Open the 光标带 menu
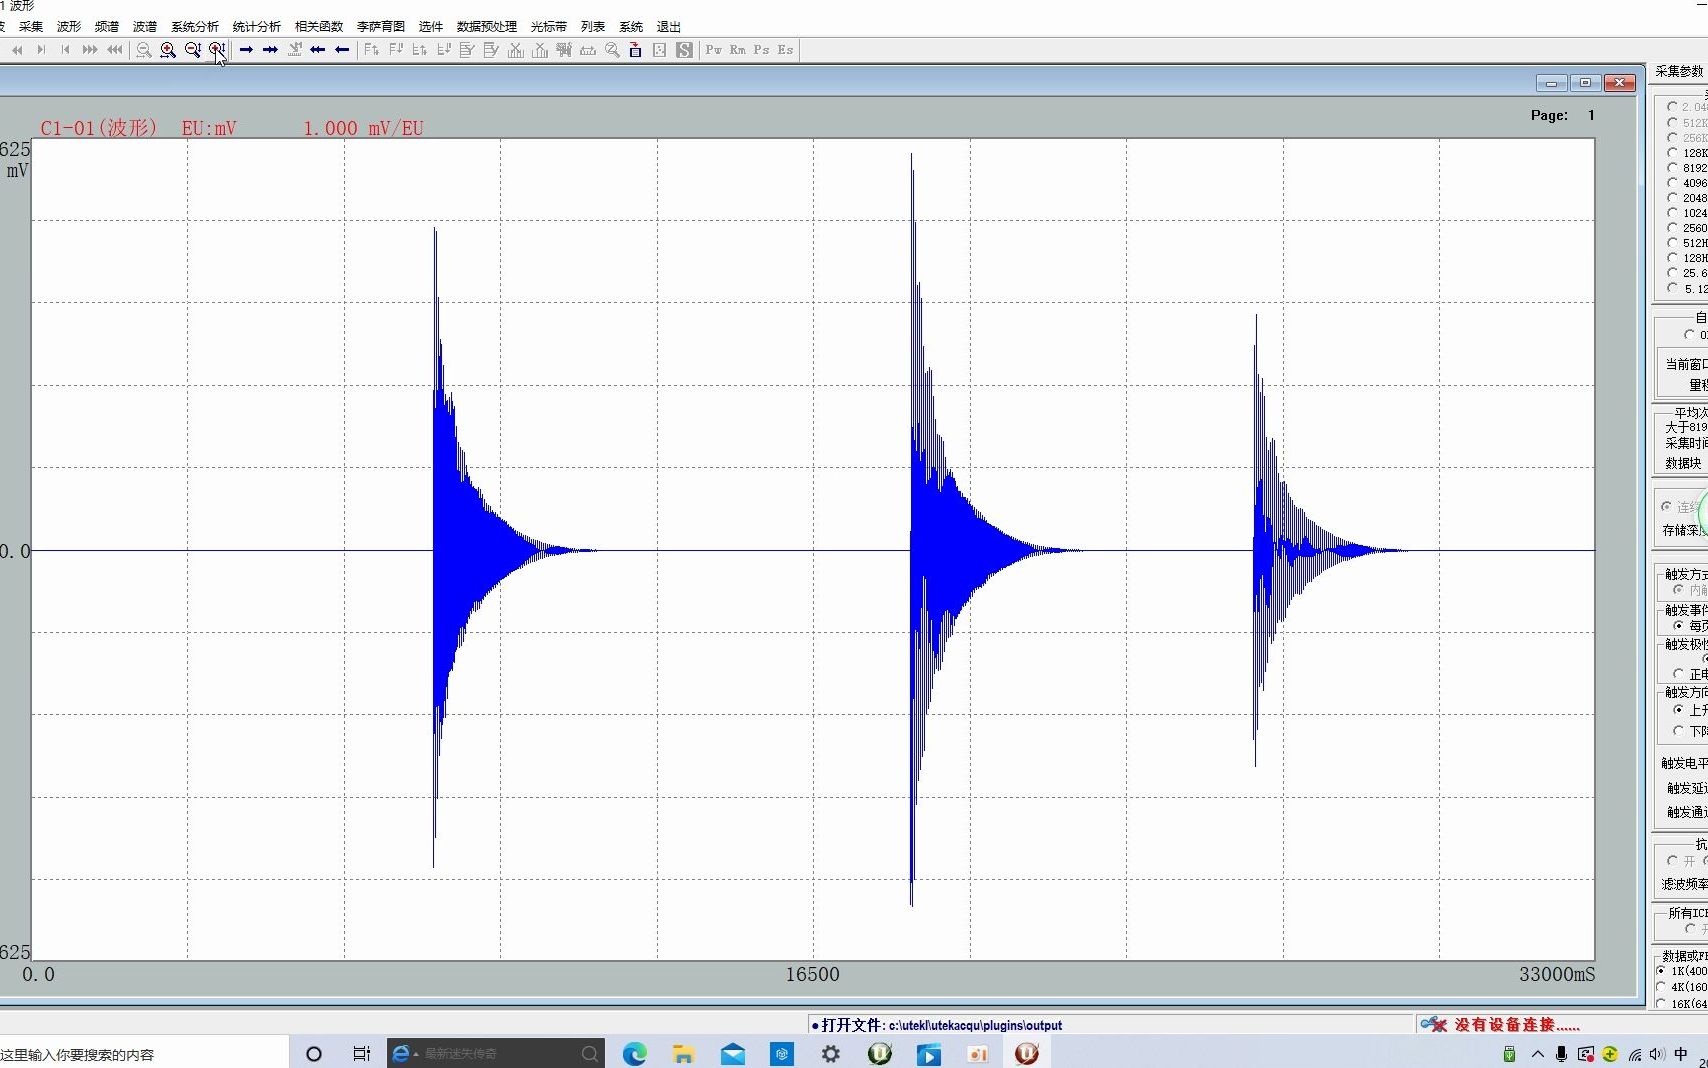Image resolution: width=1708 pixels, height=1068 pixels. [x=549, y=26]
